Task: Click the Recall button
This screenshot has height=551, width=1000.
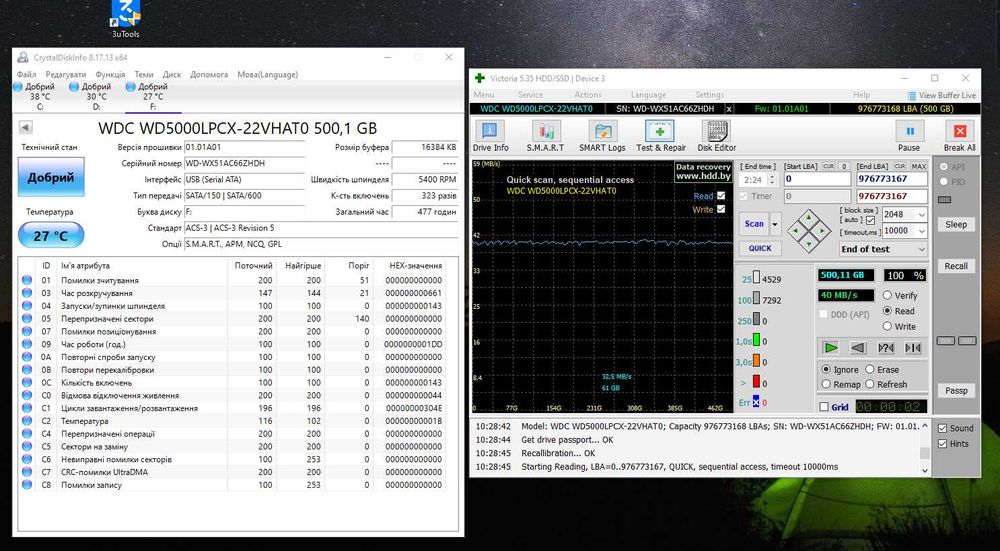Action: coord(956,266)
